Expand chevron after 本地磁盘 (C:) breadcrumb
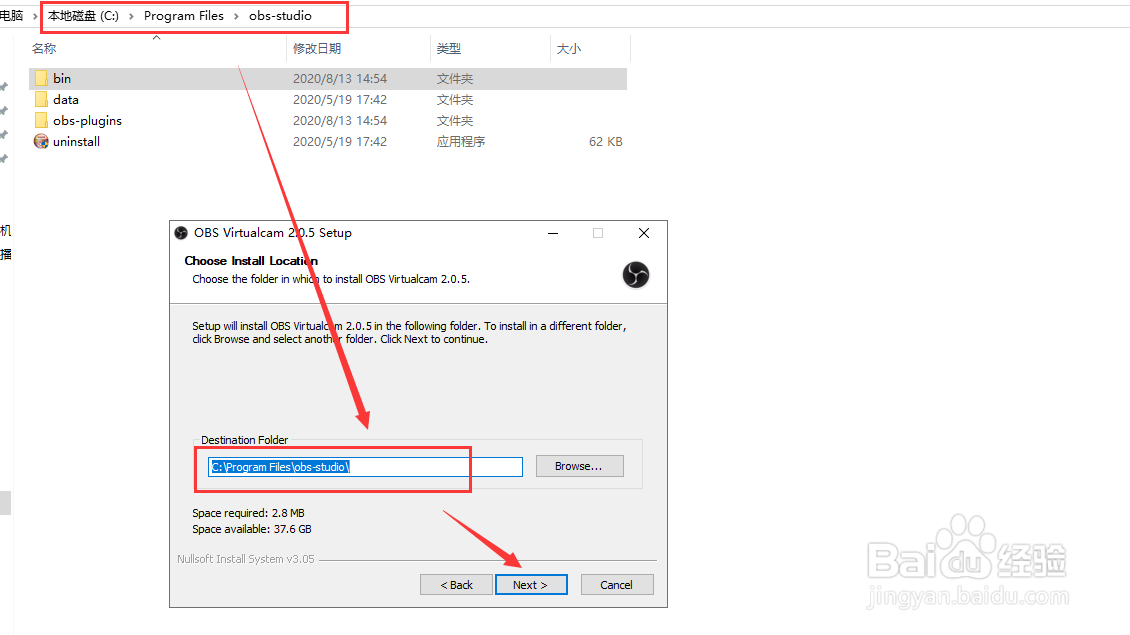The width and height of the screenshot is (1130, 635). [131, 16]
